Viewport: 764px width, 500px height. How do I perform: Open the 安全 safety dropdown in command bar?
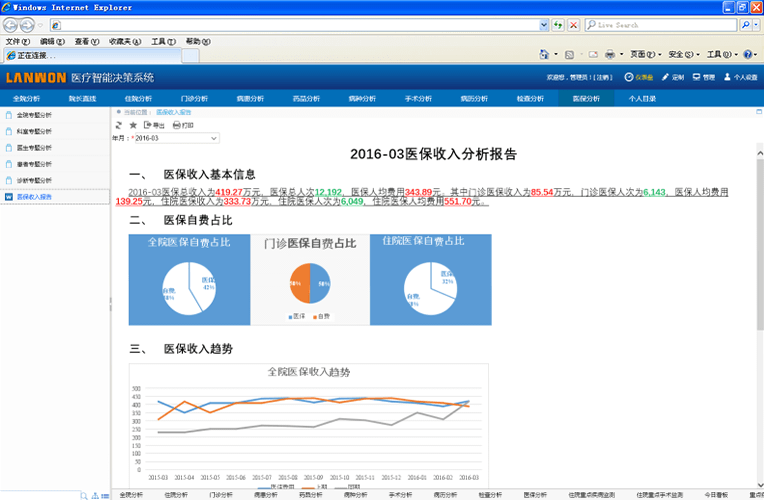click(684, 55)
